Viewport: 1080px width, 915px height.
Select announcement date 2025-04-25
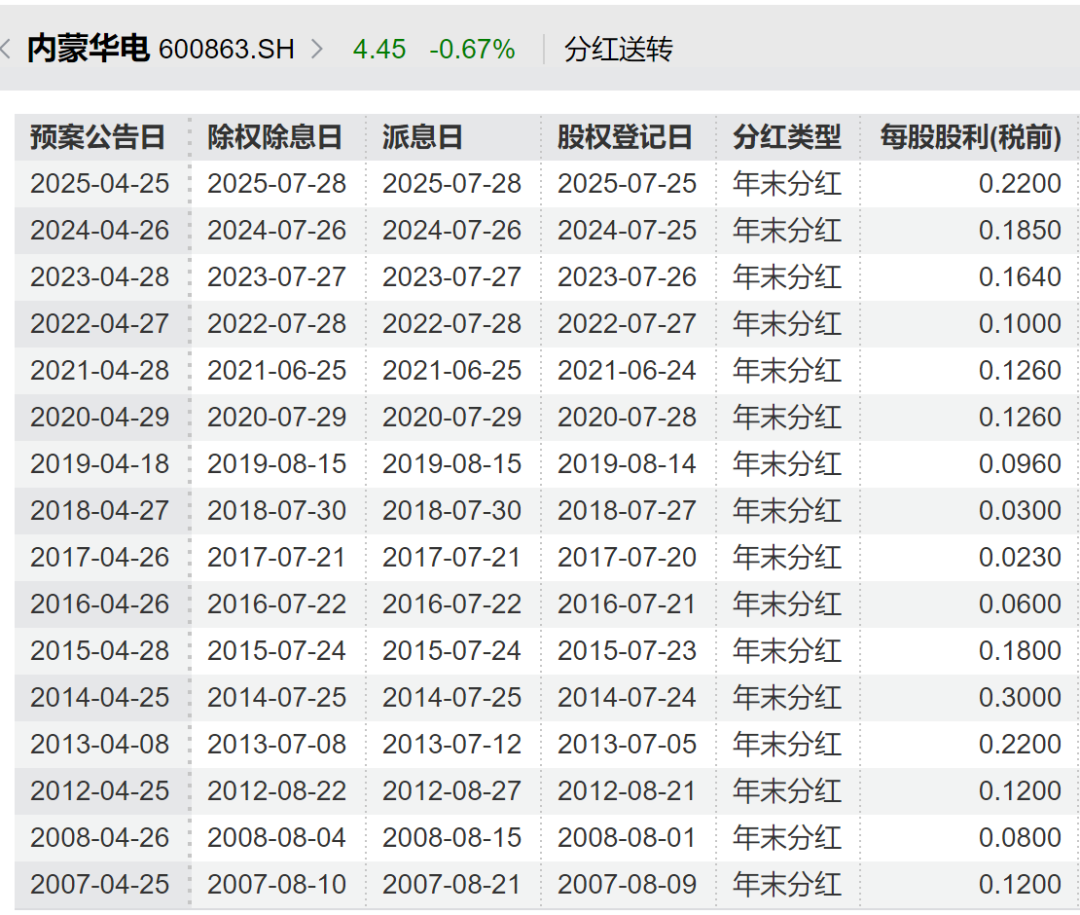100,184
